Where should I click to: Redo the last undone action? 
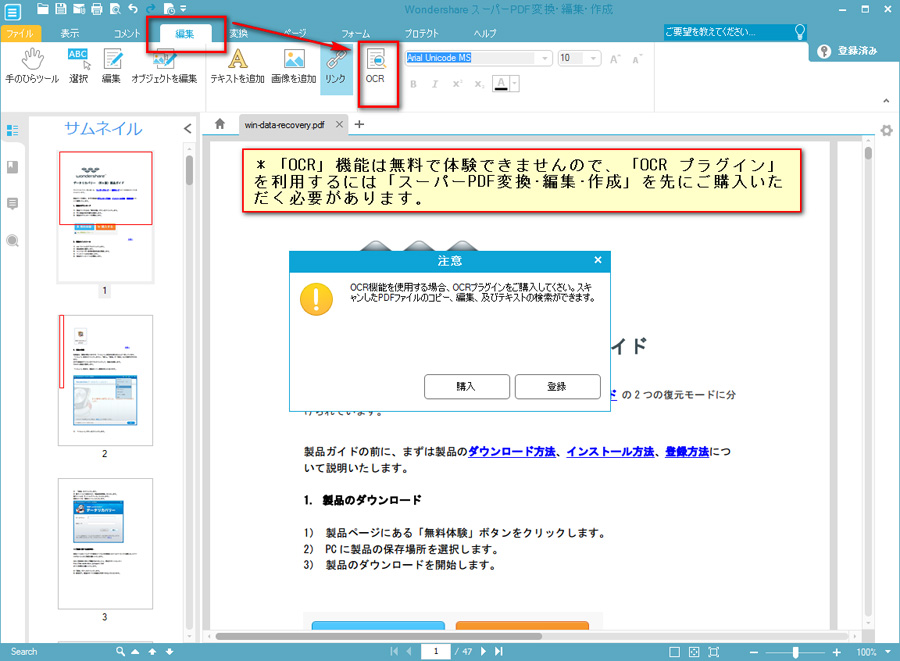[150, 9]
